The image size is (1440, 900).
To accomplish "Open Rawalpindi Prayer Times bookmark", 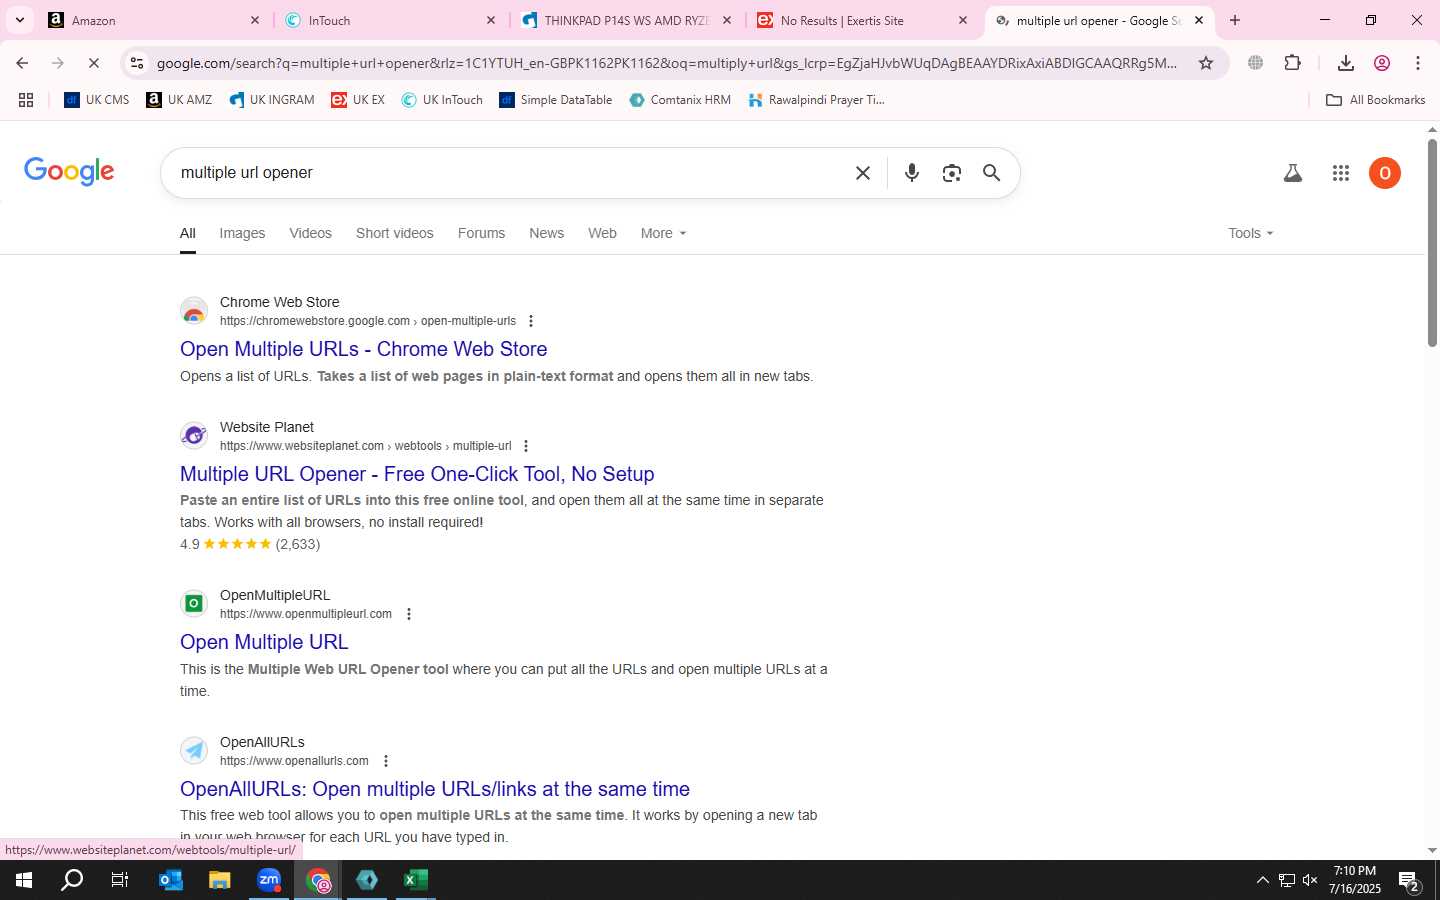I will pyautogui.click(x=817, y=100).
